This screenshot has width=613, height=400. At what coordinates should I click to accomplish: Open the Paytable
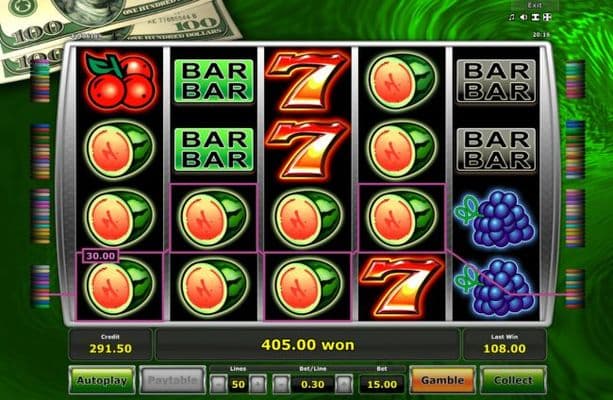pos(172,380)
